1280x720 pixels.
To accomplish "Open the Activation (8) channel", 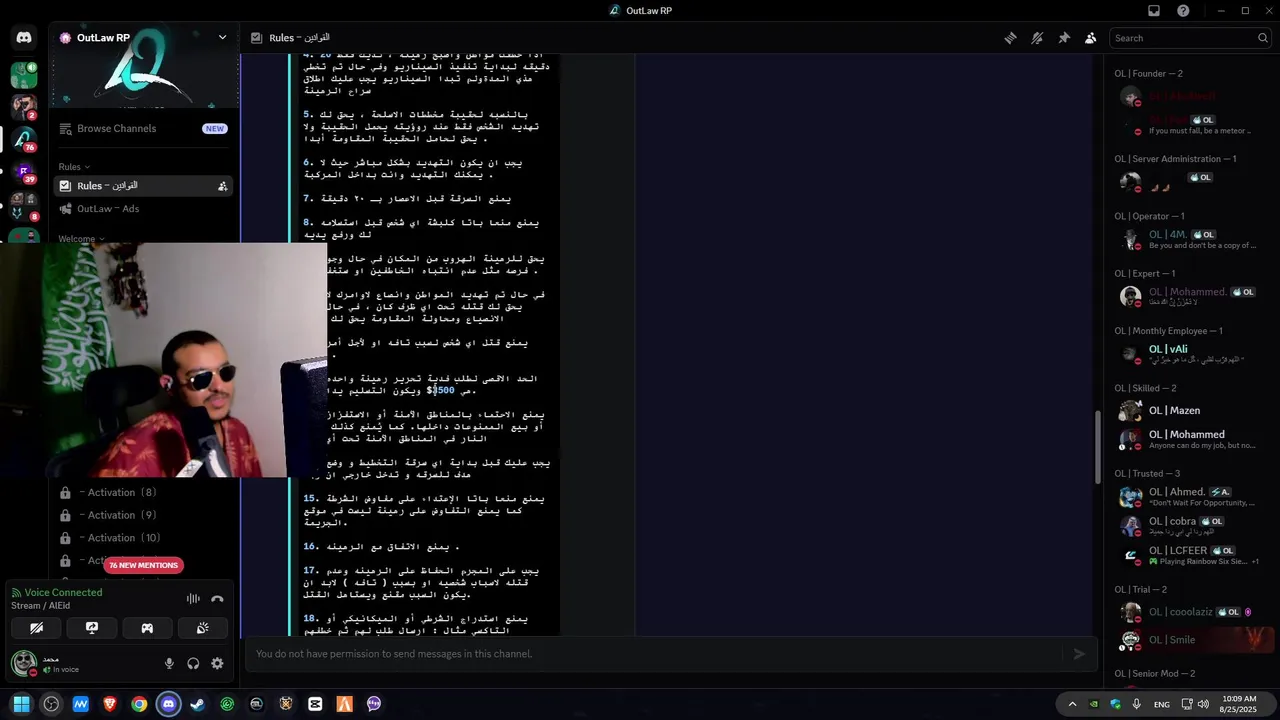I will point(144,492).
